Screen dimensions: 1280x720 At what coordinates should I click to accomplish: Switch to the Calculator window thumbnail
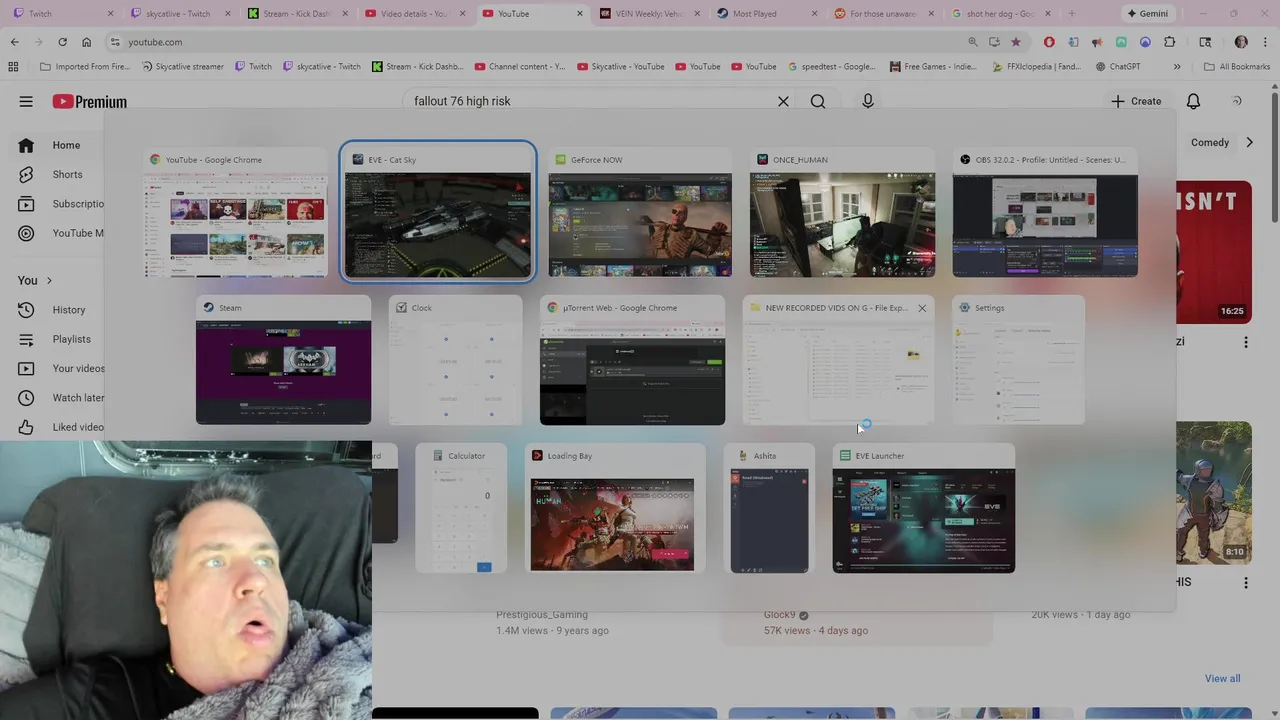[461, 508]
